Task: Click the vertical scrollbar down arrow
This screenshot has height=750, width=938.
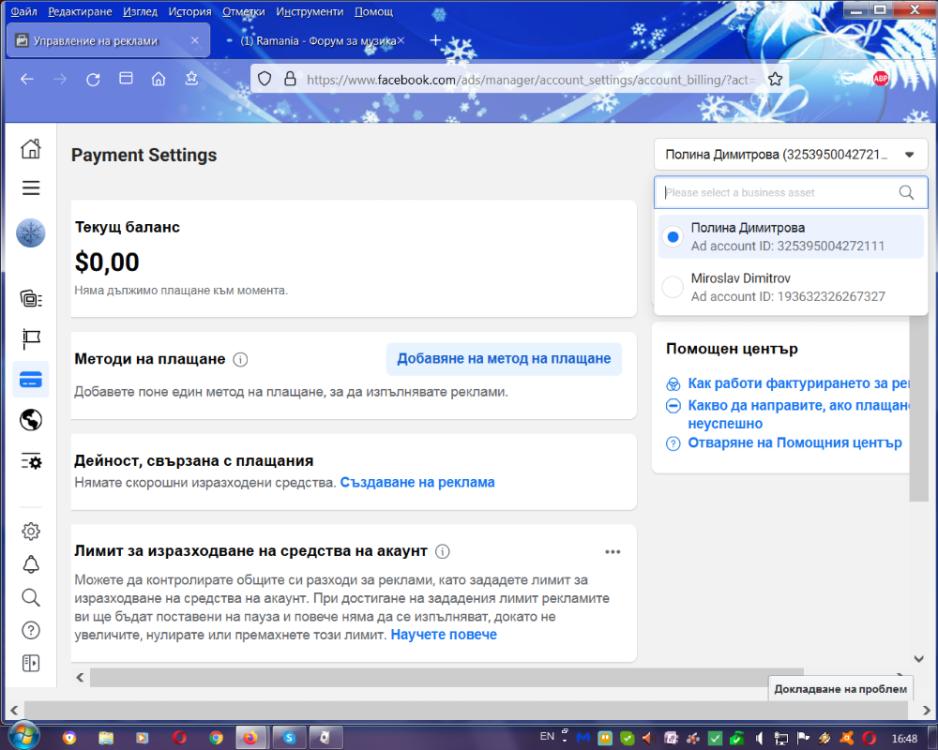Action: point(919,659)
